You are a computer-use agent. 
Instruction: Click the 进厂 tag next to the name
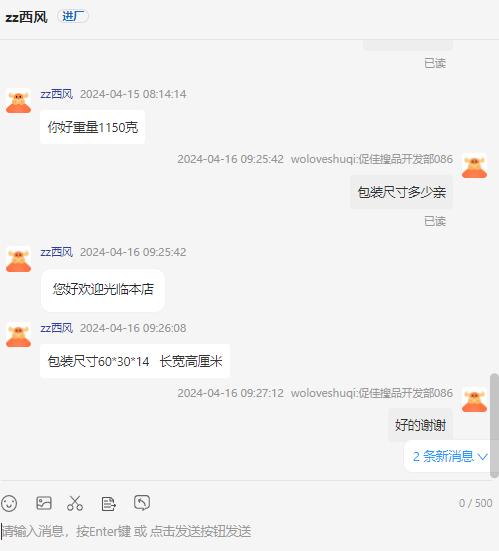pyautogui.click(x=73, y=16)
